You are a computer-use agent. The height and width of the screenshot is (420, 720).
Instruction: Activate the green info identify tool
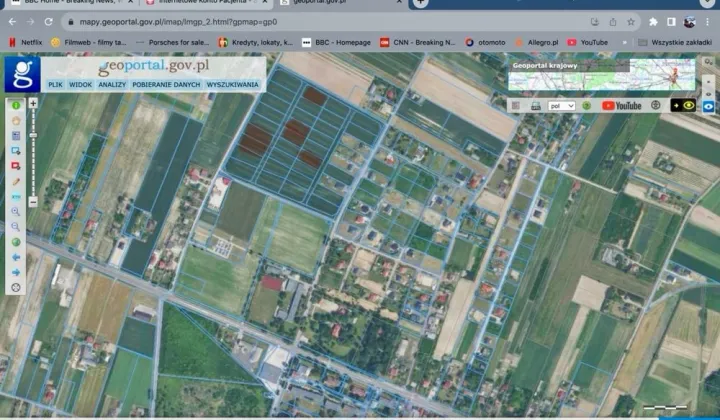click(x=16, y=106)
